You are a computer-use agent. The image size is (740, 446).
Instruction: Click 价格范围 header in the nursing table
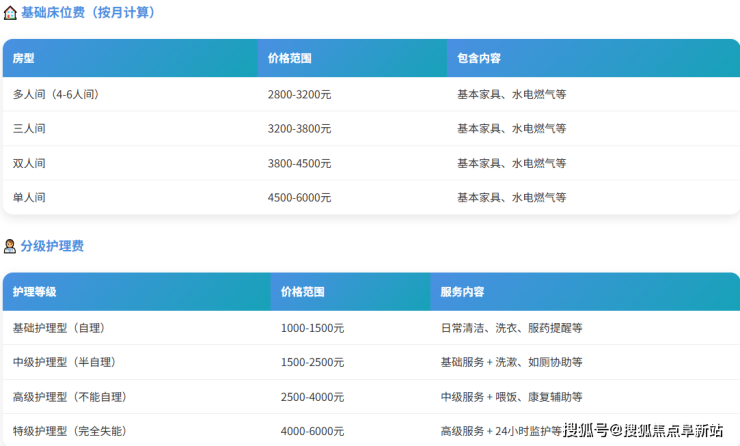pyautogui.click(x=302, y=292)
